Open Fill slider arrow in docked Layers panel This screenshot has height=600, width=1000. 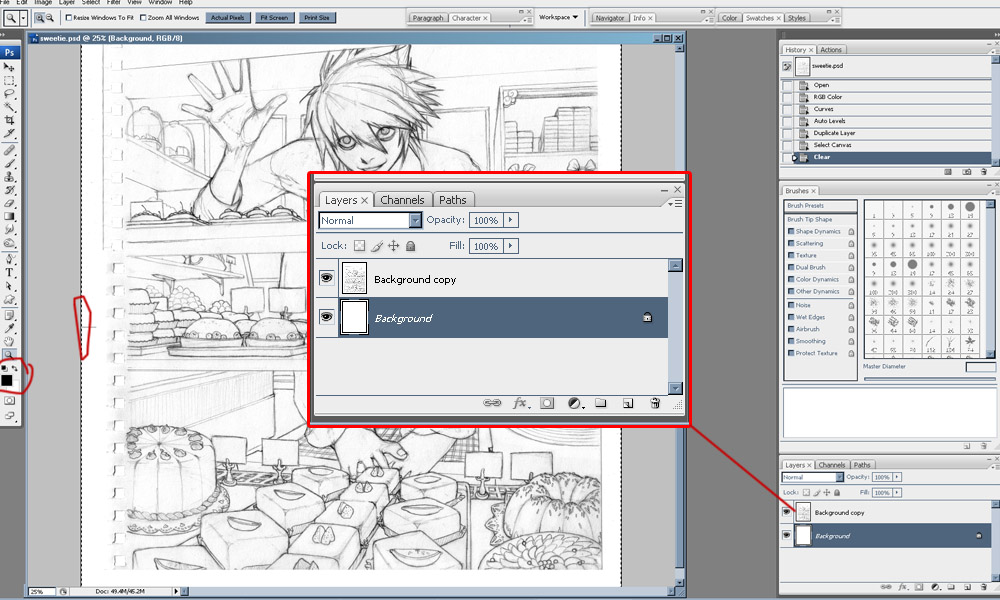[x=897, y=492]
